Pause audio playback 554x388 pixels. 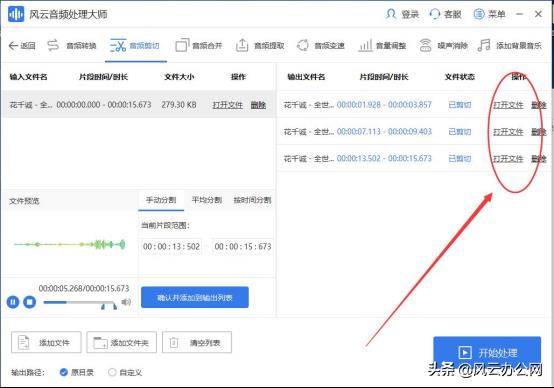[13, 302]
